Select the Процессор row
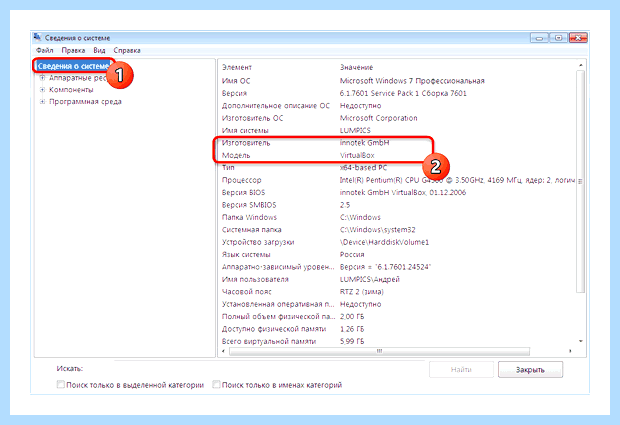This screenshot has height=425, width=620. coord(397,180)
